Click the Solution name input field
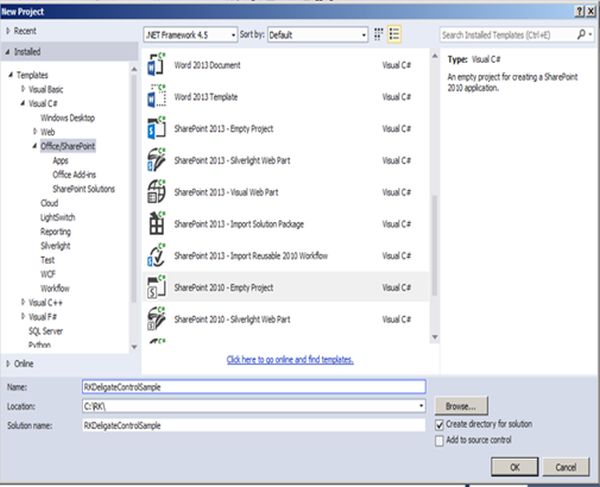The image size is (600, 487). 254,425
